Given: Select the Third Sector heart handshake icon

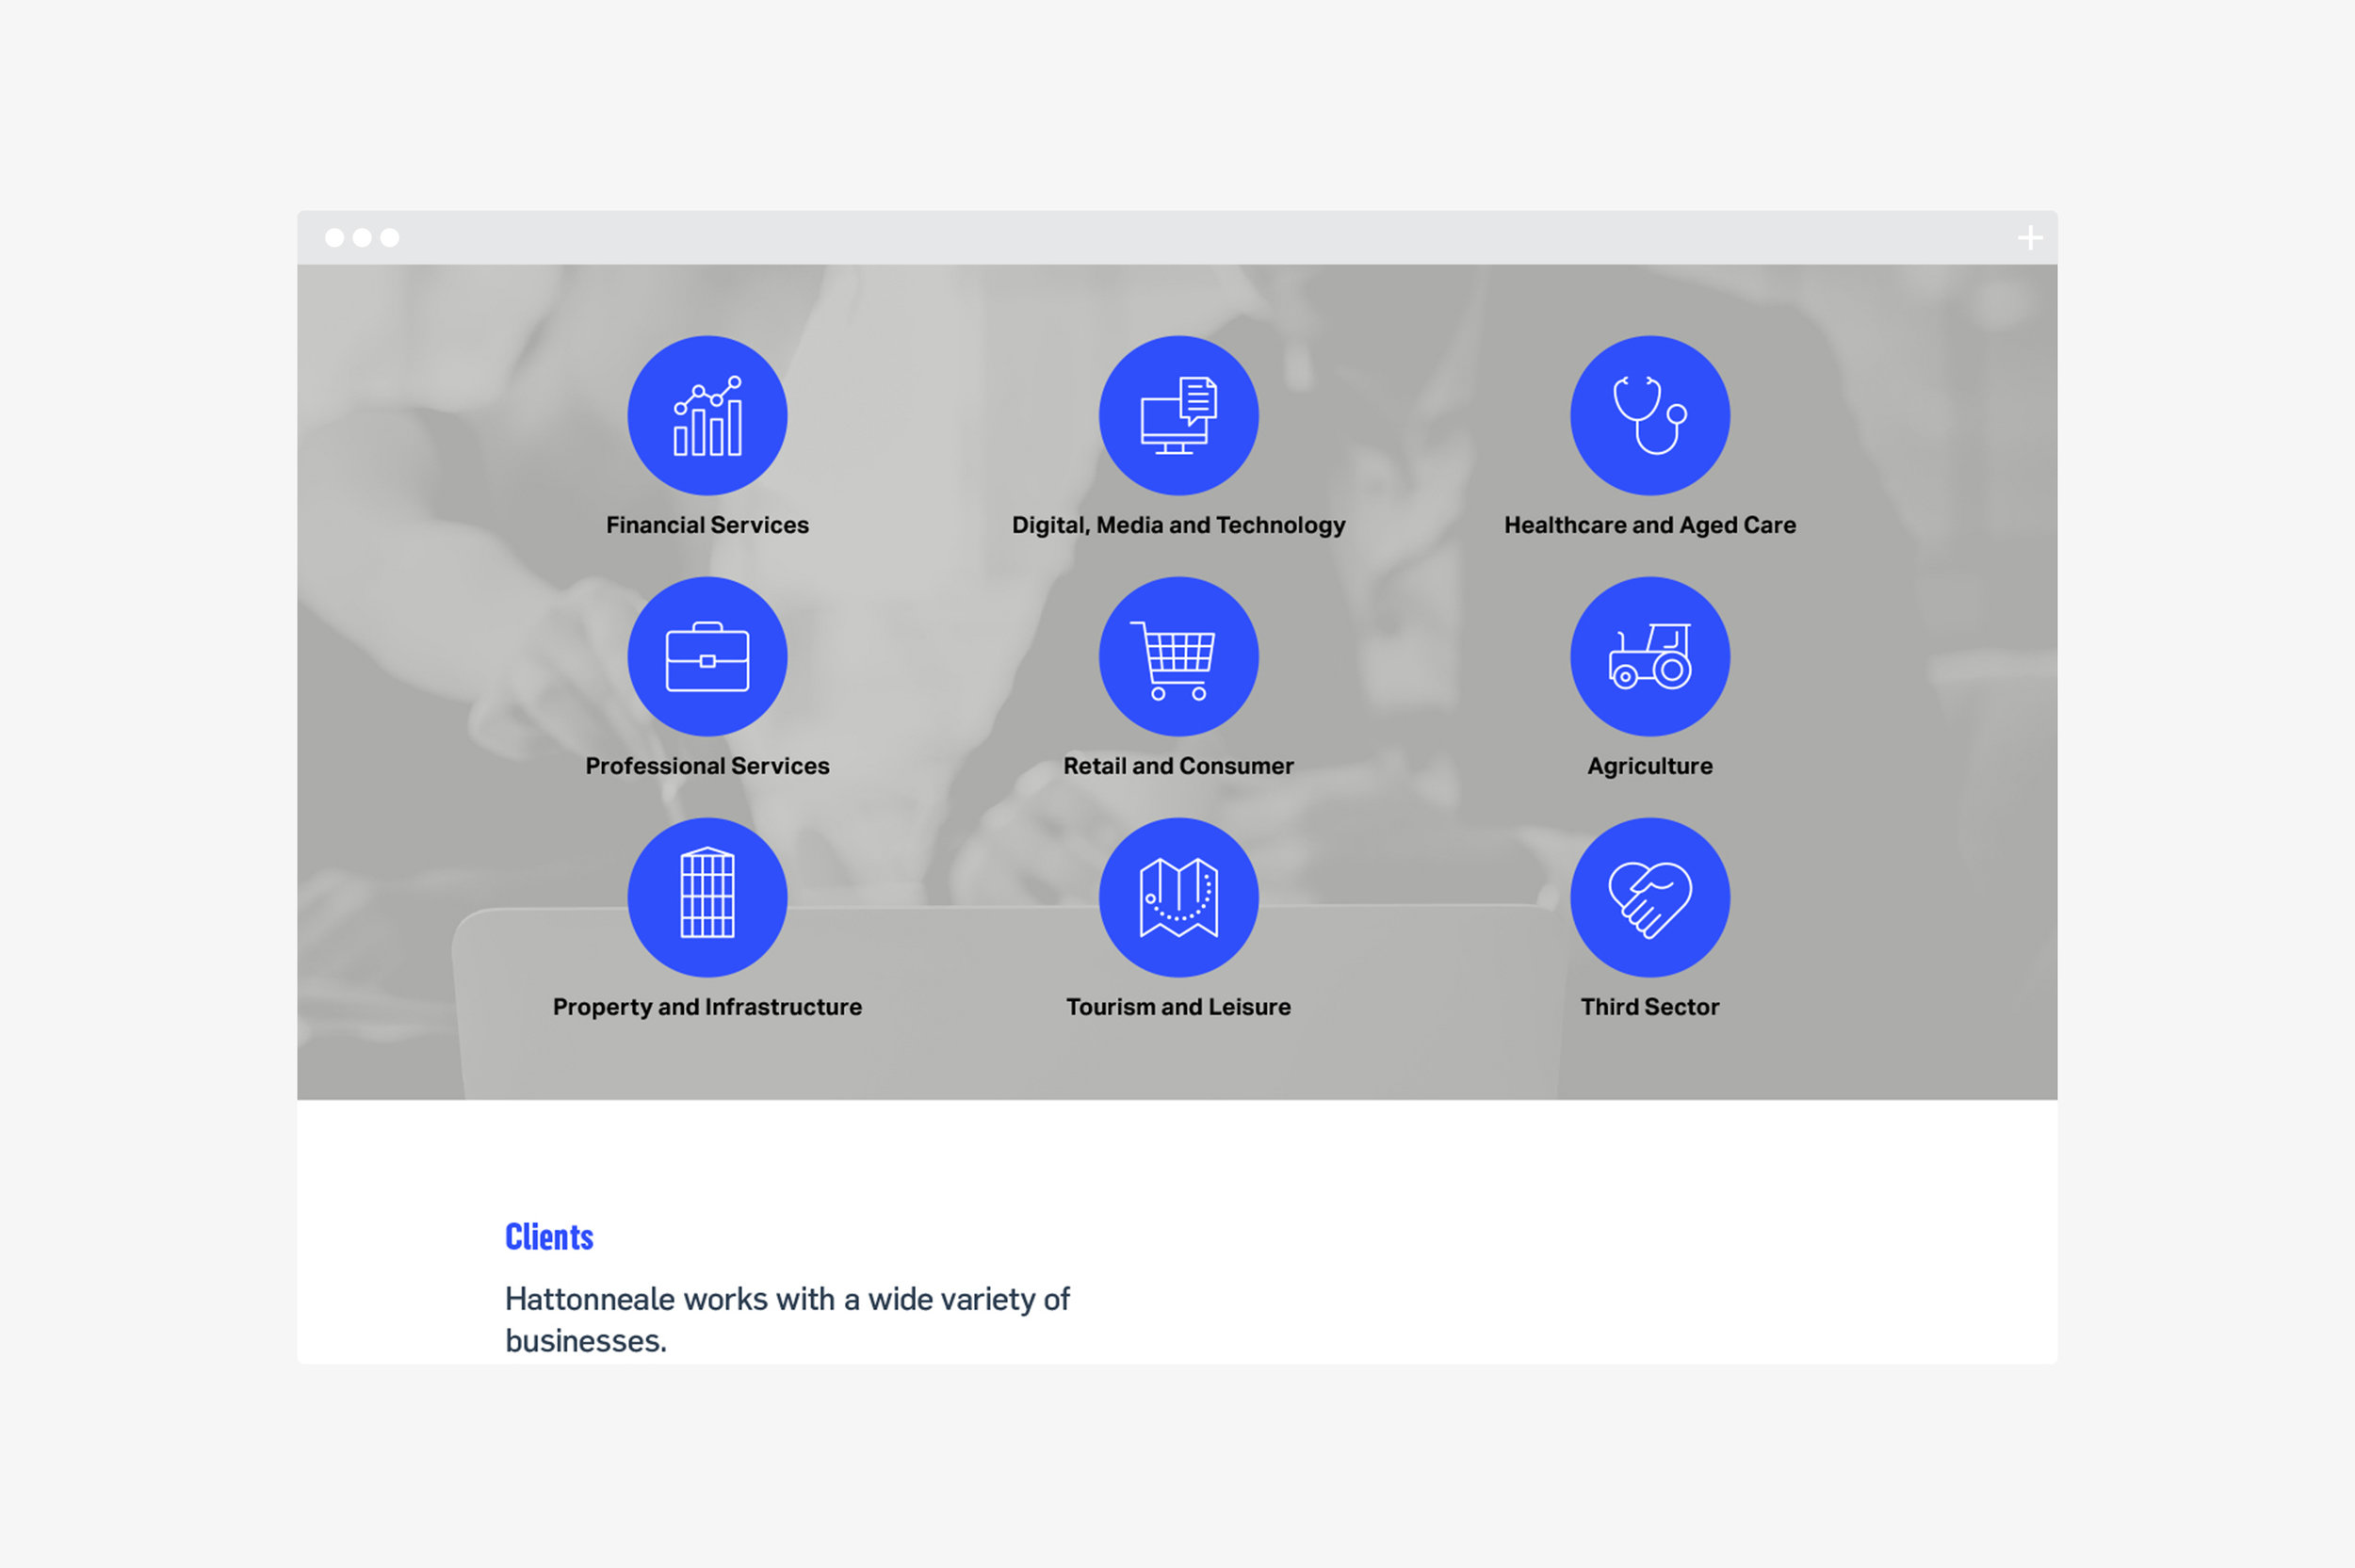Looking at the screenshot, I should [1650, 897].
